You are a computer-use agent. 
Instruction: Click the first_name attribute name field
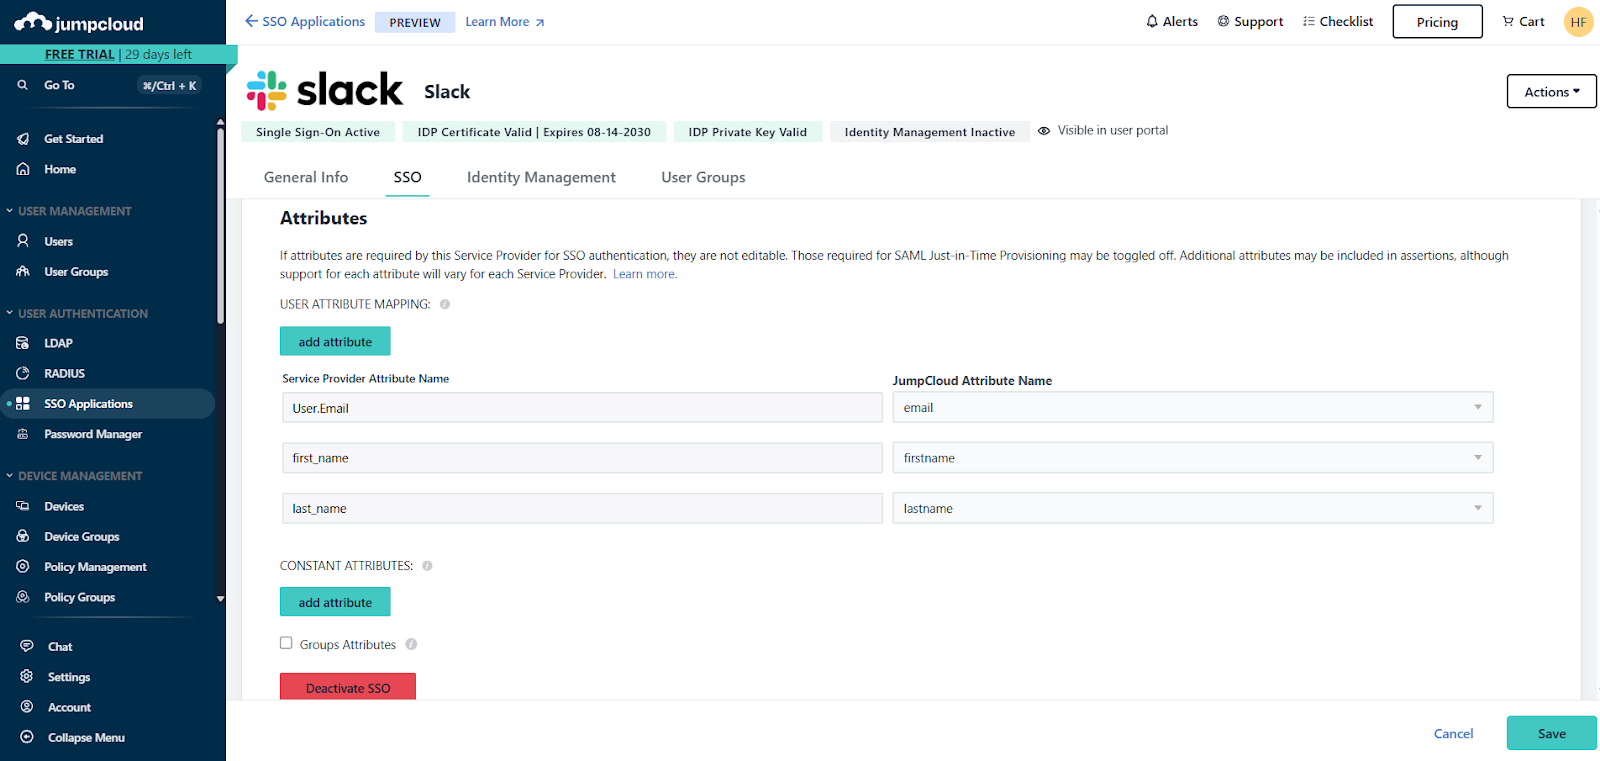click(x=582, y=458)
